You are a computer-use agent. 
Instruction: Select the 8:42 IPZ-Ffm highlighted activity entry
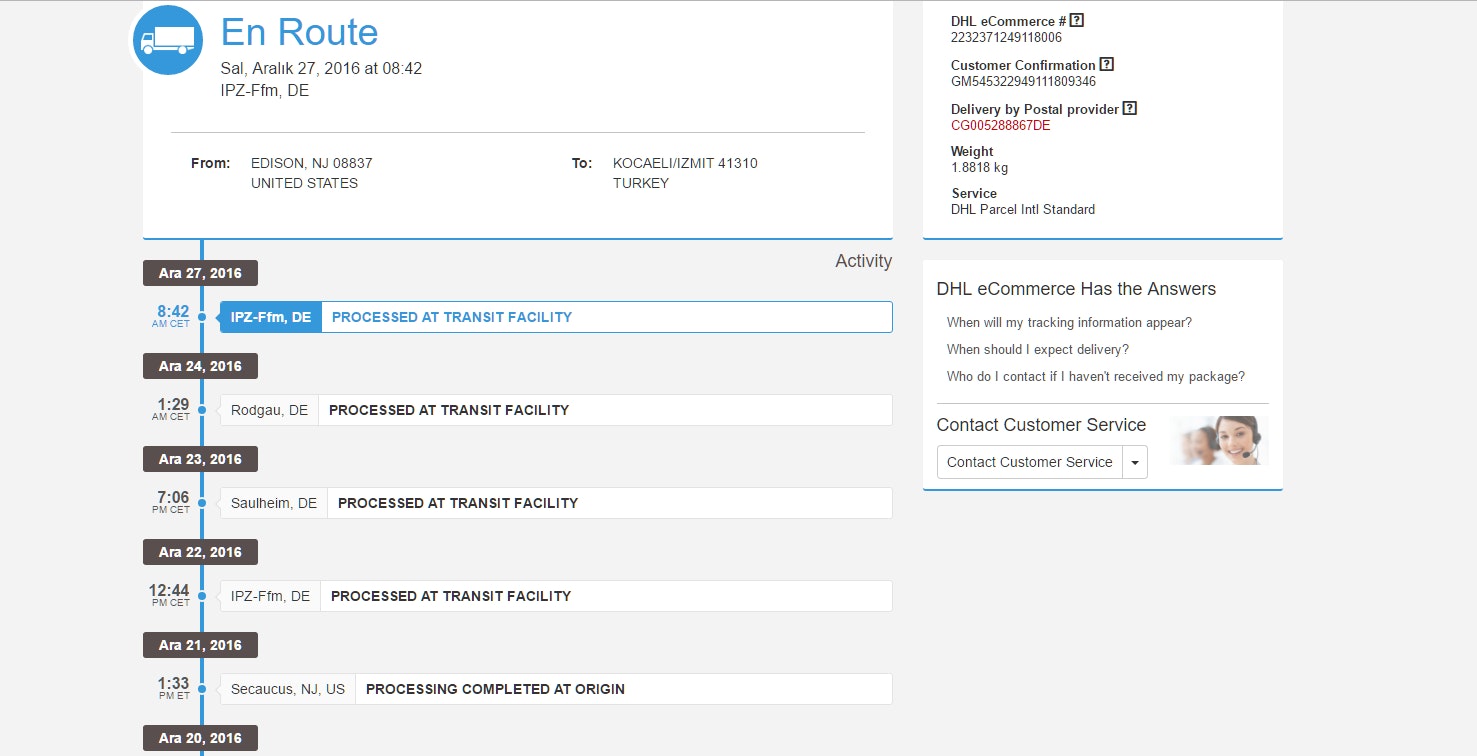tap(555, 317)
